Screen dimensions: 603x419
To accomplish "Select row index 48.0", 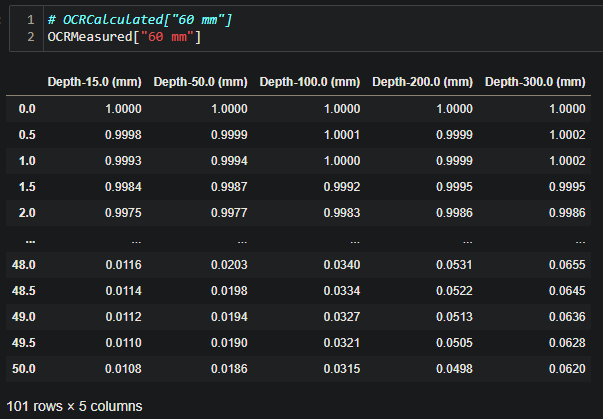I will click(24, 265).
